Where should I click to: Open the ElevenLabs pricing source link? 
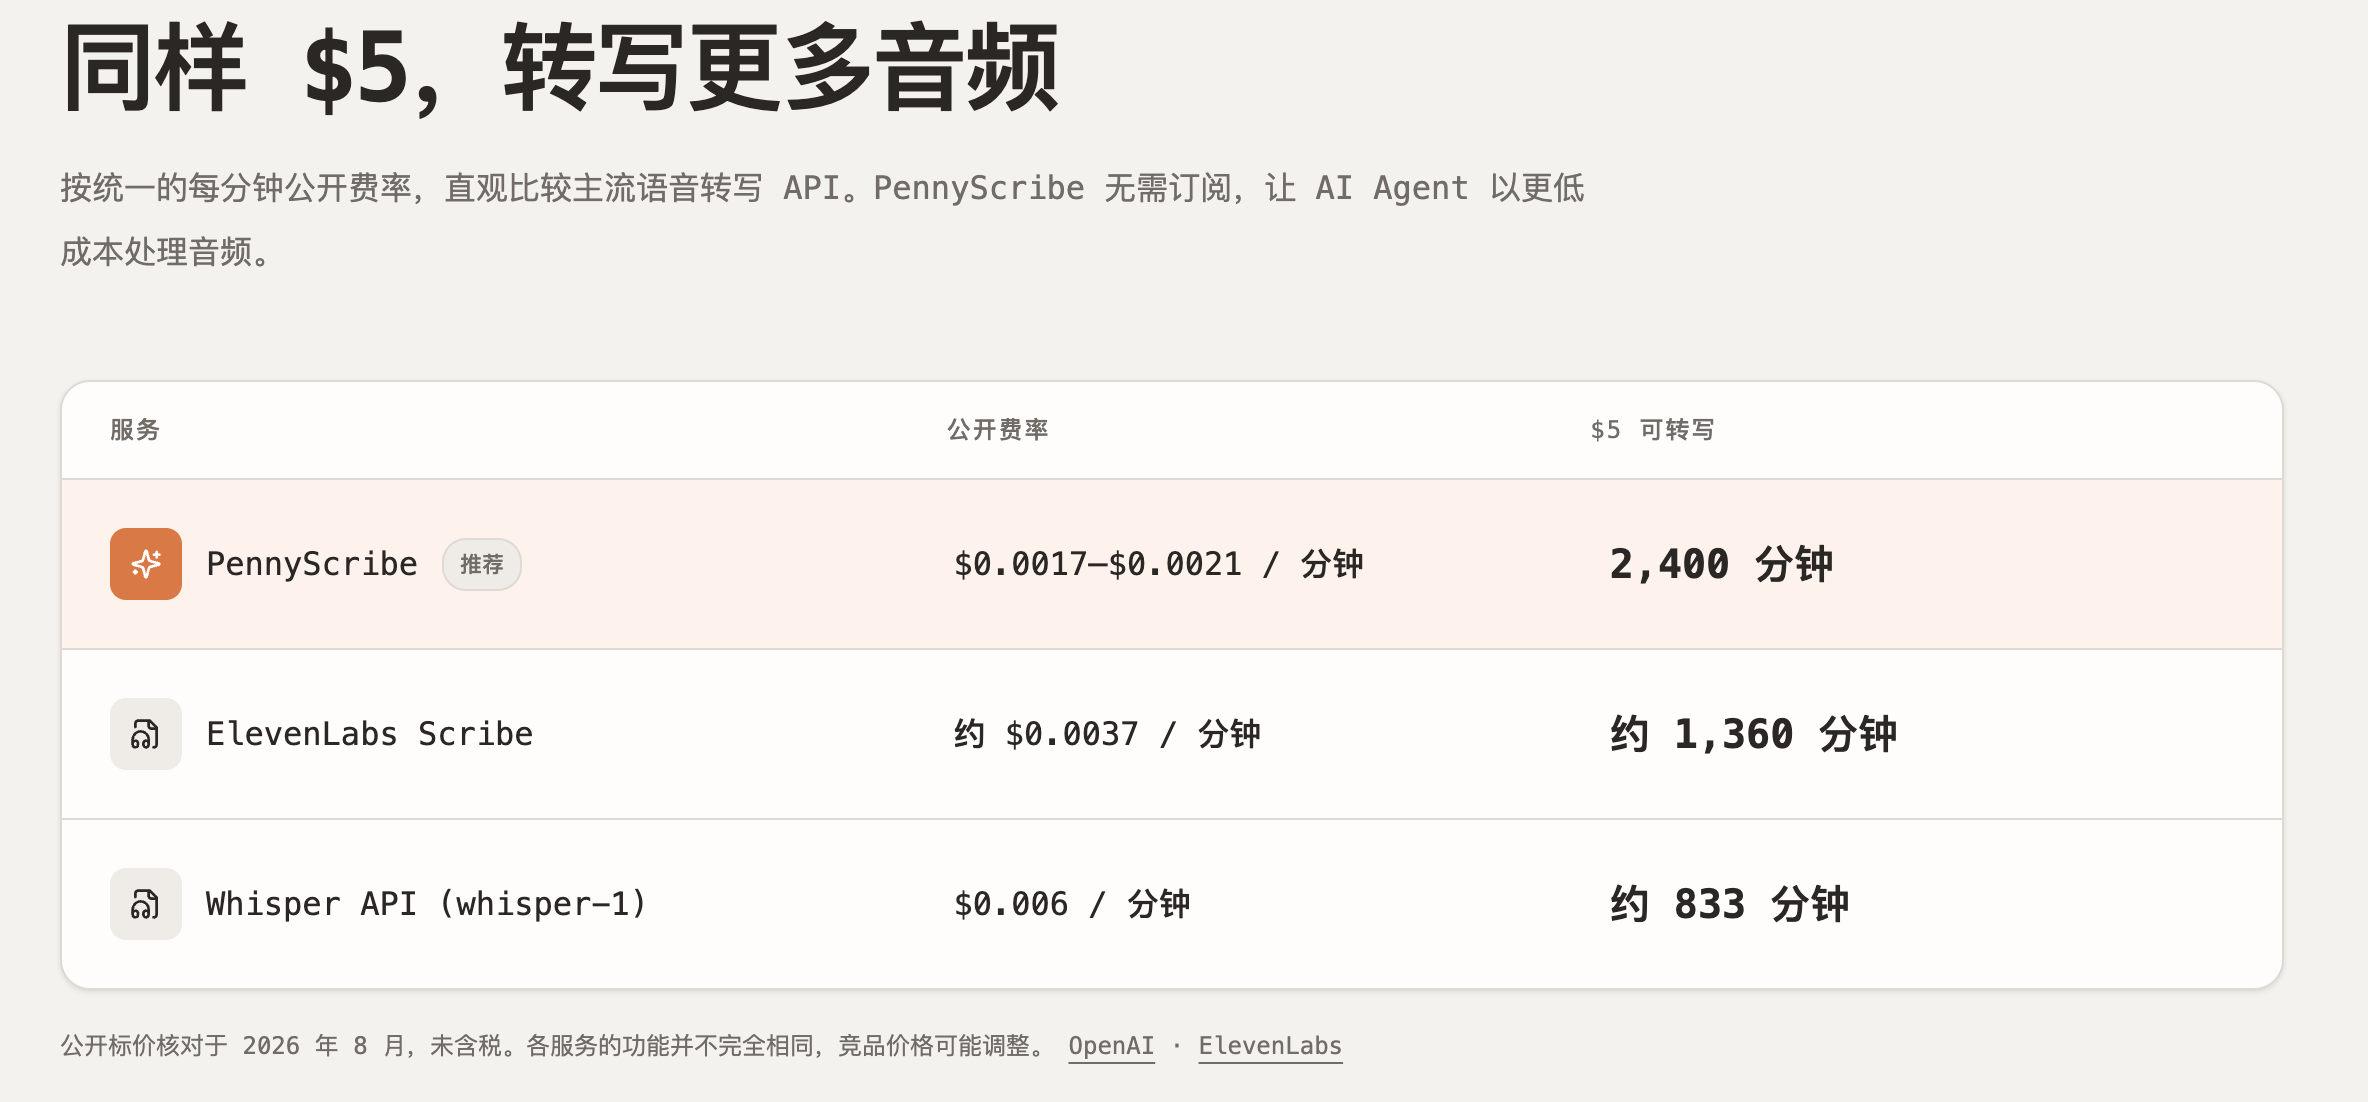pos(1270,1046)
